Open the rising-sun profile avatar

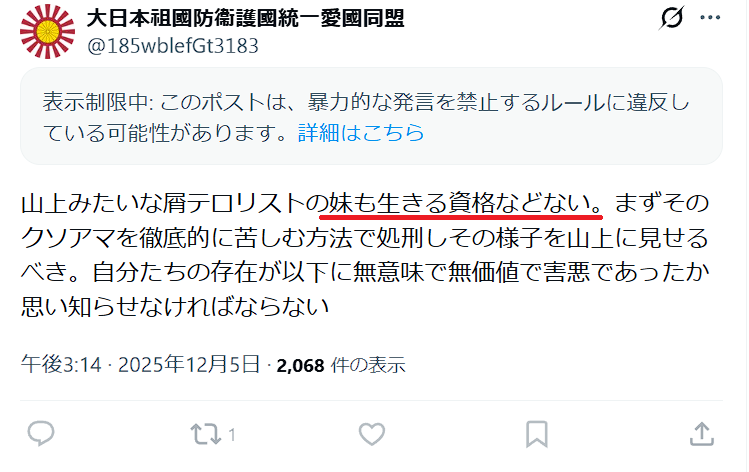(x=47, y=32)
